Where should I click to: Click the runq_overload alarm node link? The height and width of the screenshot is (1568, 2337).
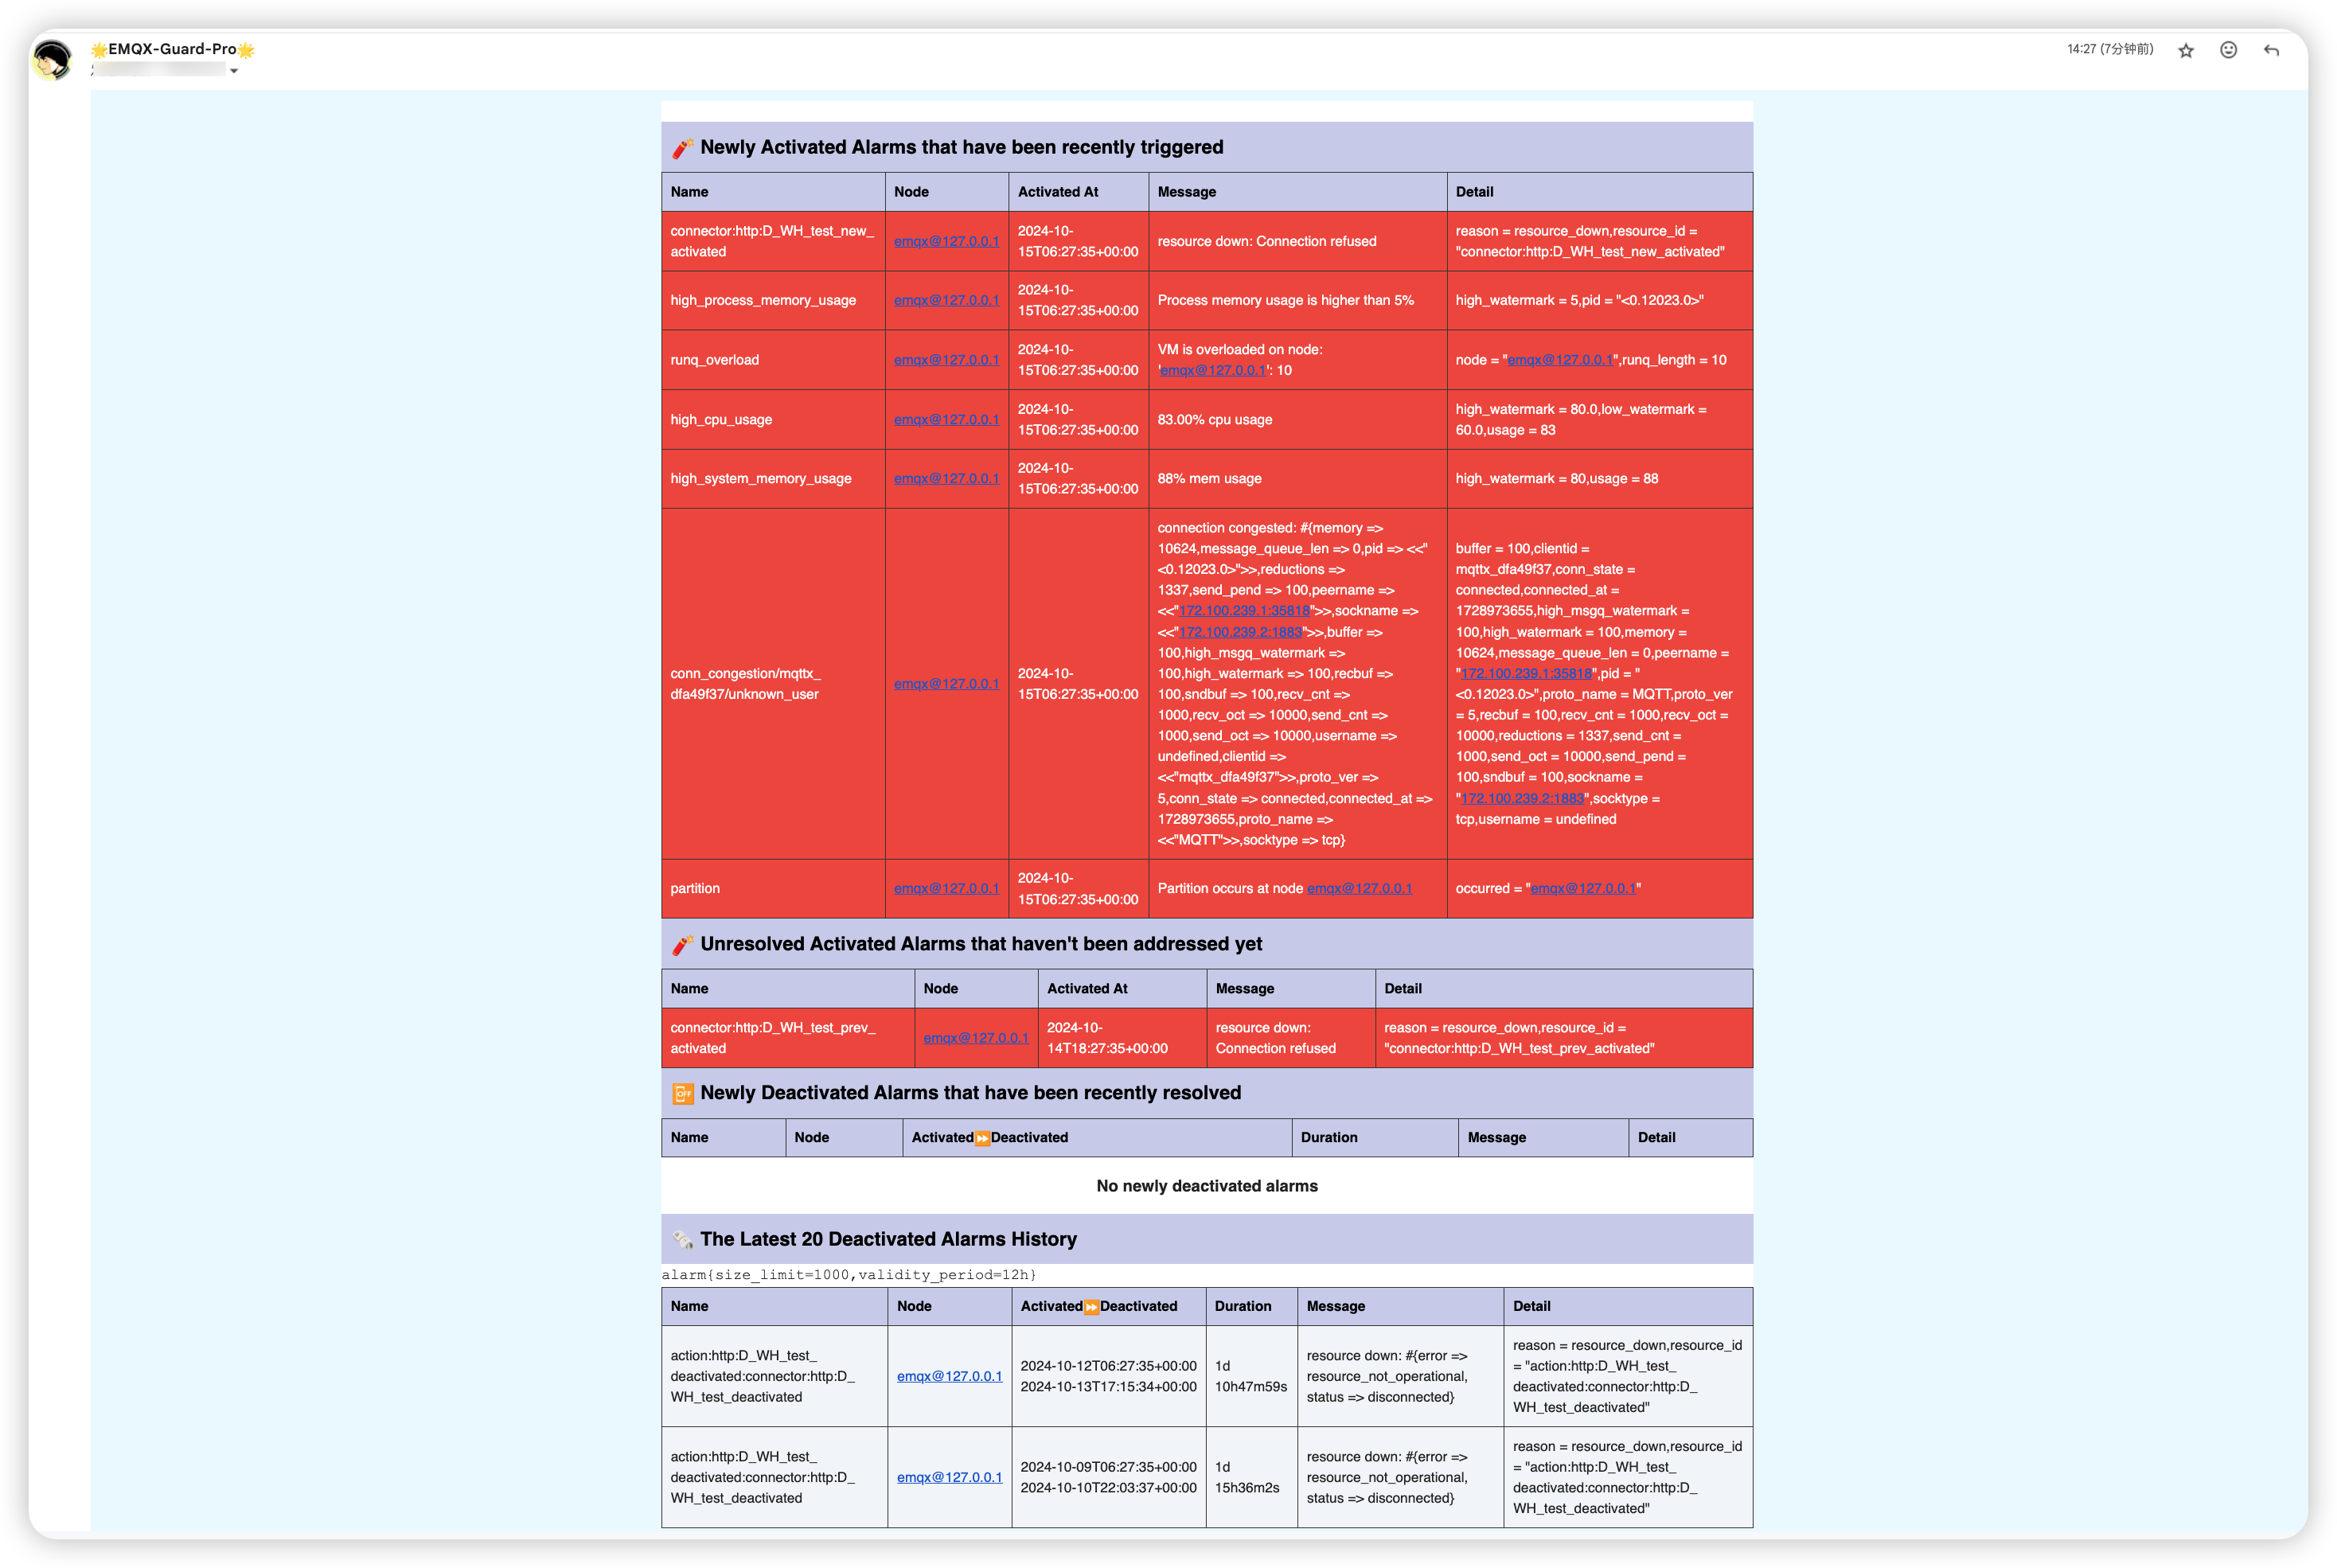[x=946, y=361]
